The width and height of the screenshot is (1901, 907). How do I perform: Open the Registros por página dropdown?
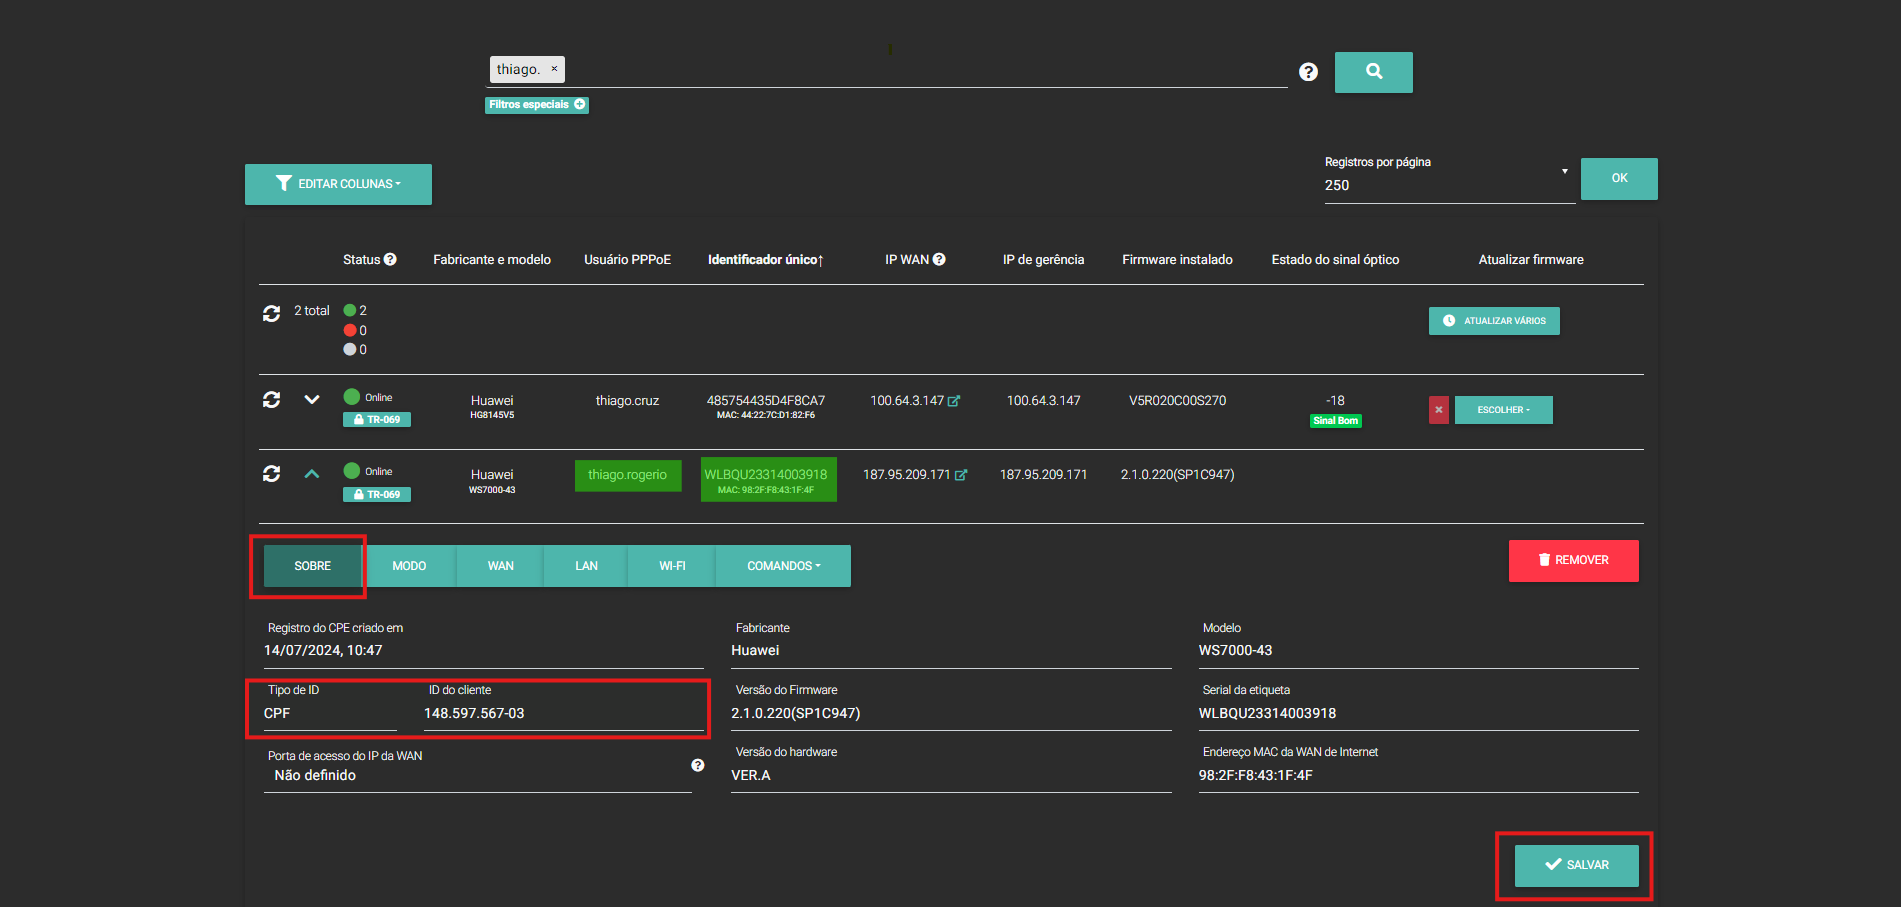(x=1448, y=185)
